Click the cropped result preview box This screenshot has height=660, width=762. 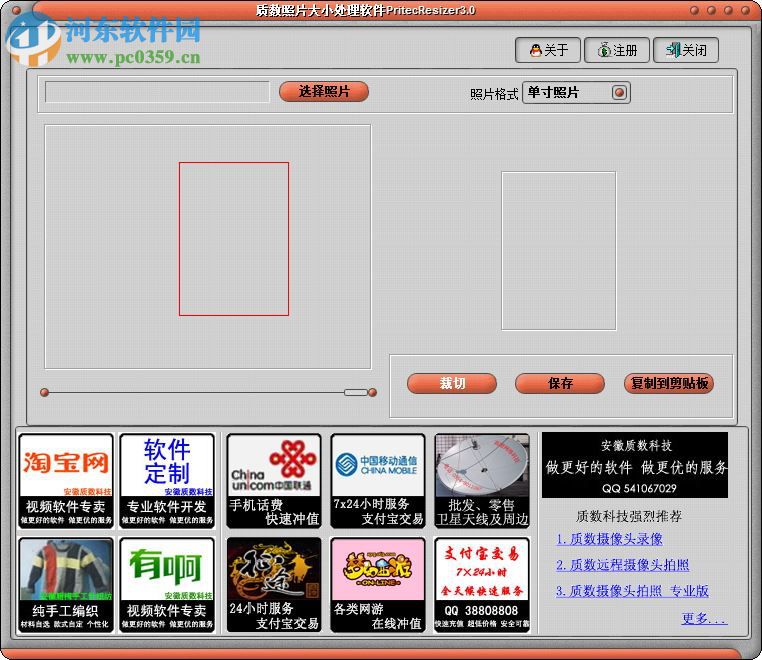point(559,251)
